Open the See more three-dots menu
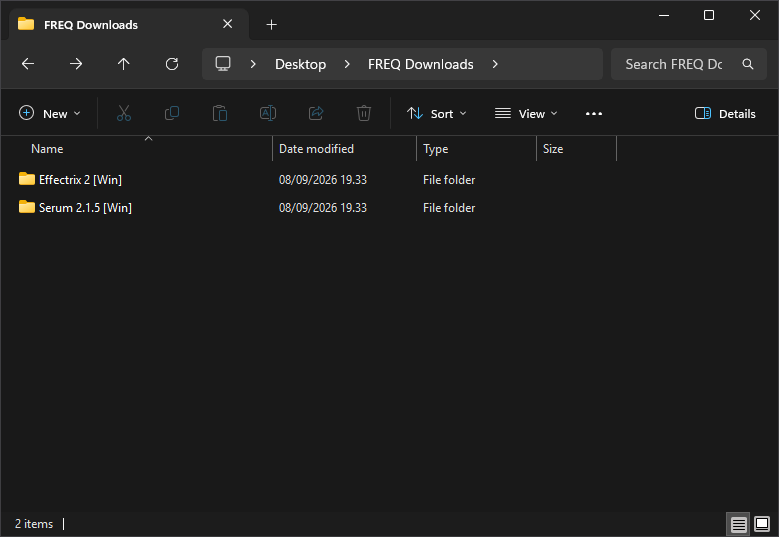Image resolution: width=779 pixels, height=537 pixels. coord(594,114)
